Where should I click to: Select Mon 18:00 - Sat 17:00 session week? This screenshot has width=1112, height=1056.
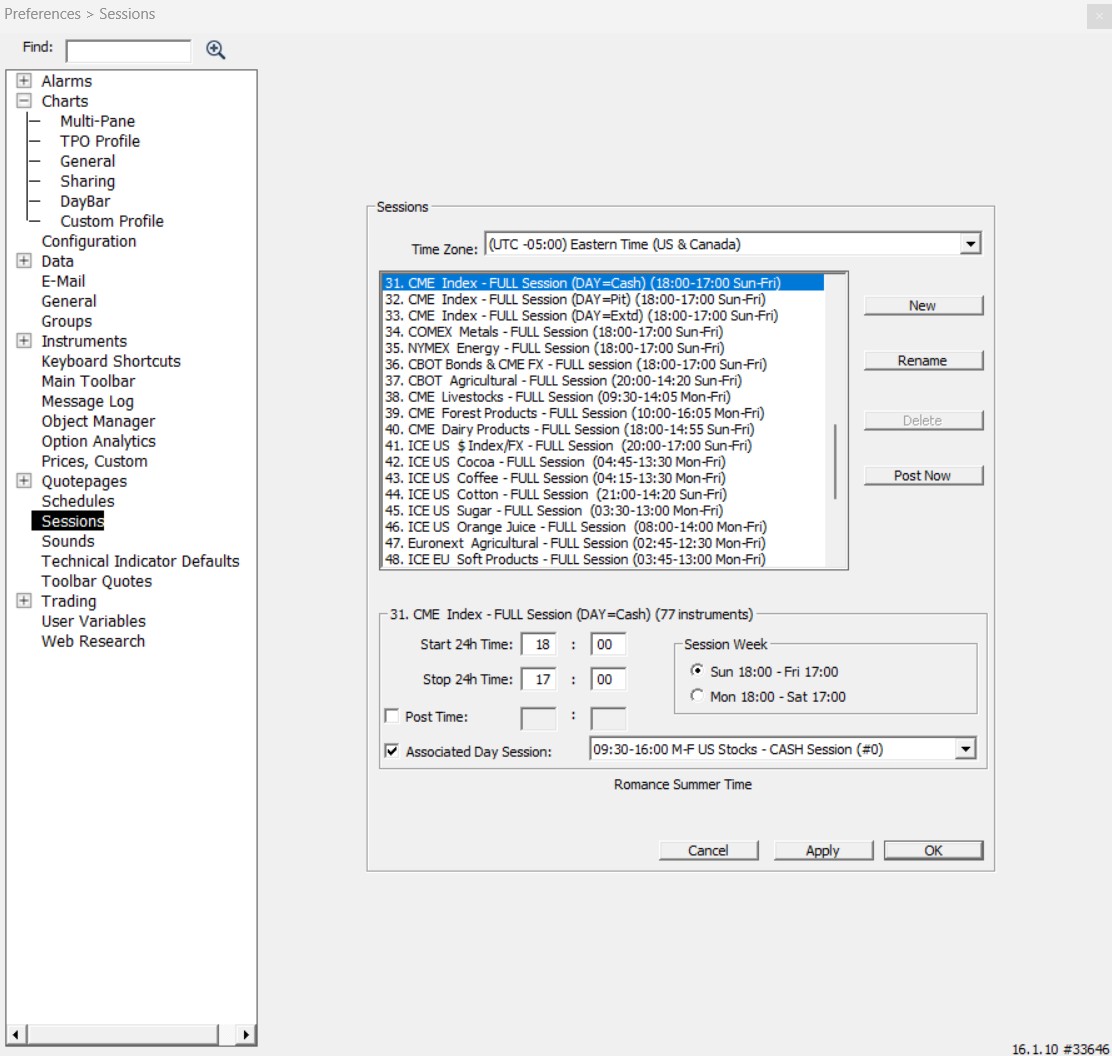tap(697, 697)
